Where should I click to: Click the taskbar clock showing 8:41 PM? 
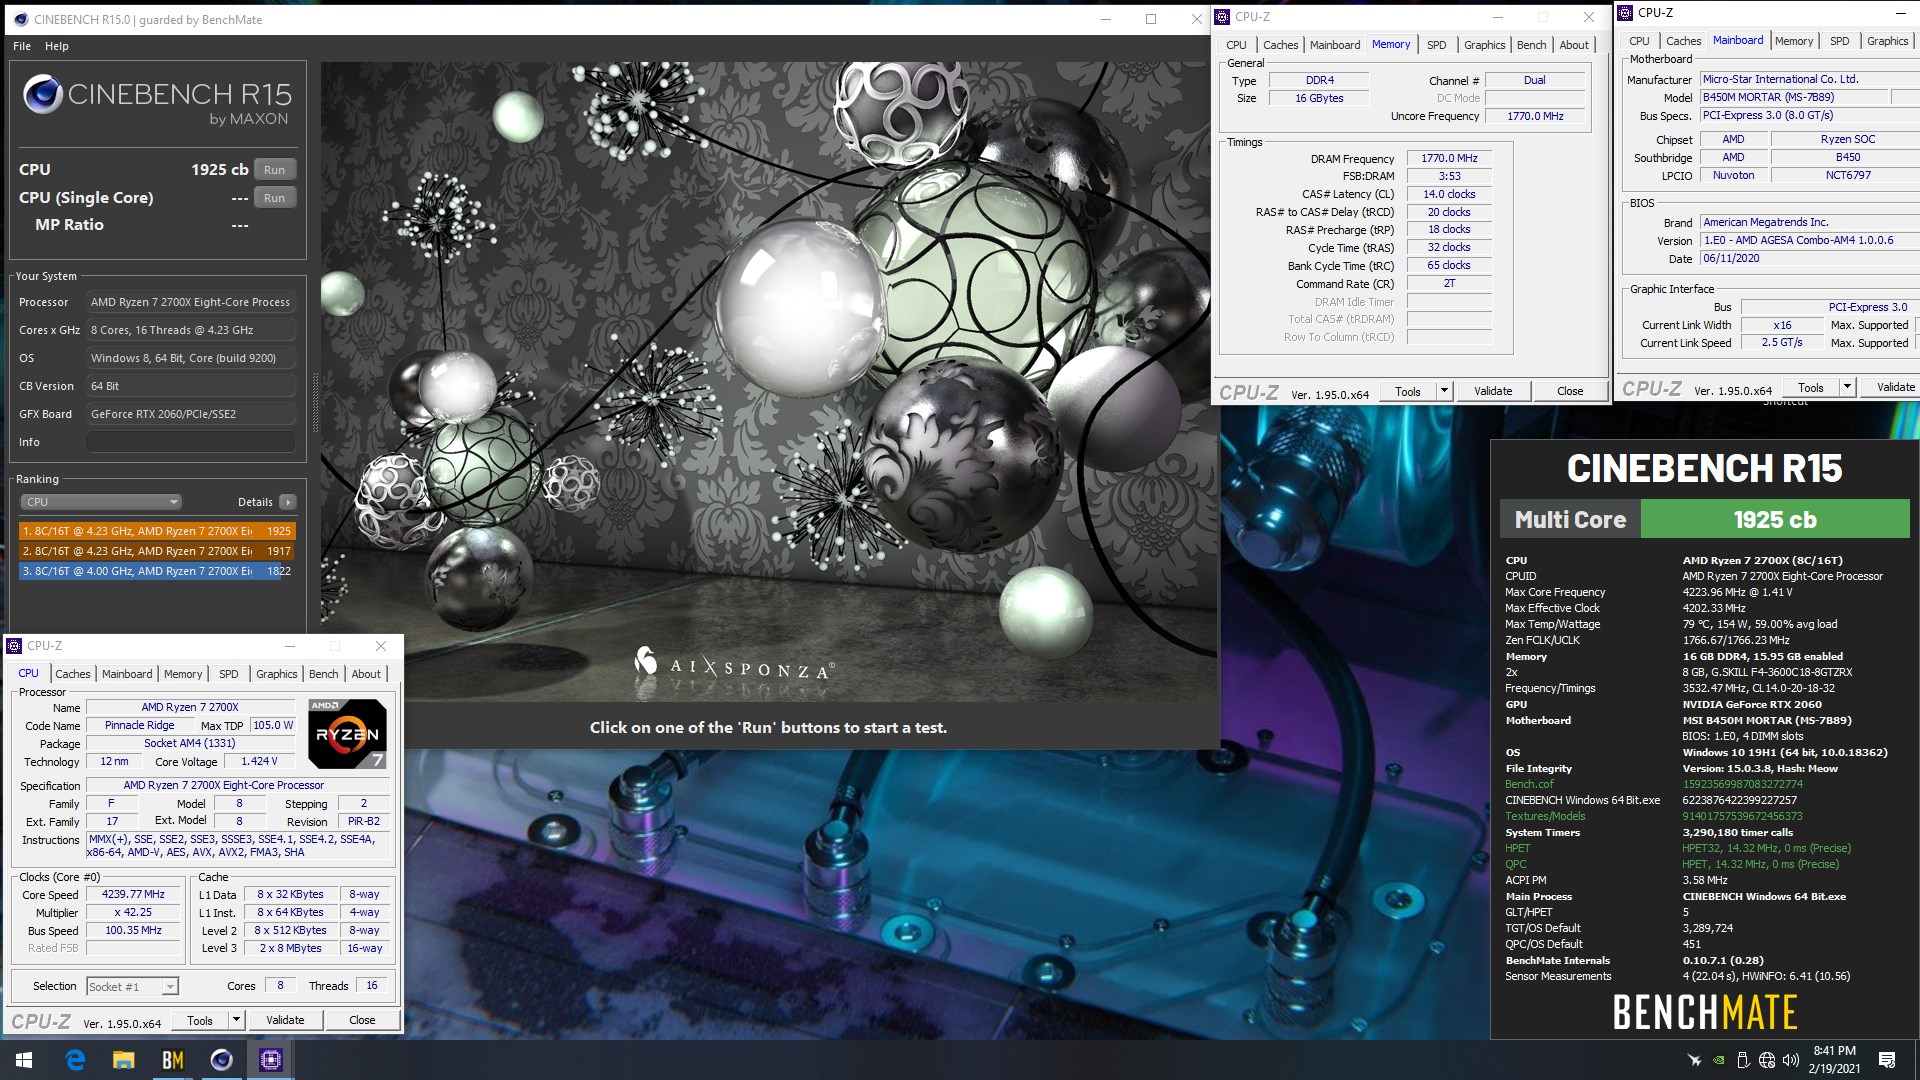point(1834,1060)
